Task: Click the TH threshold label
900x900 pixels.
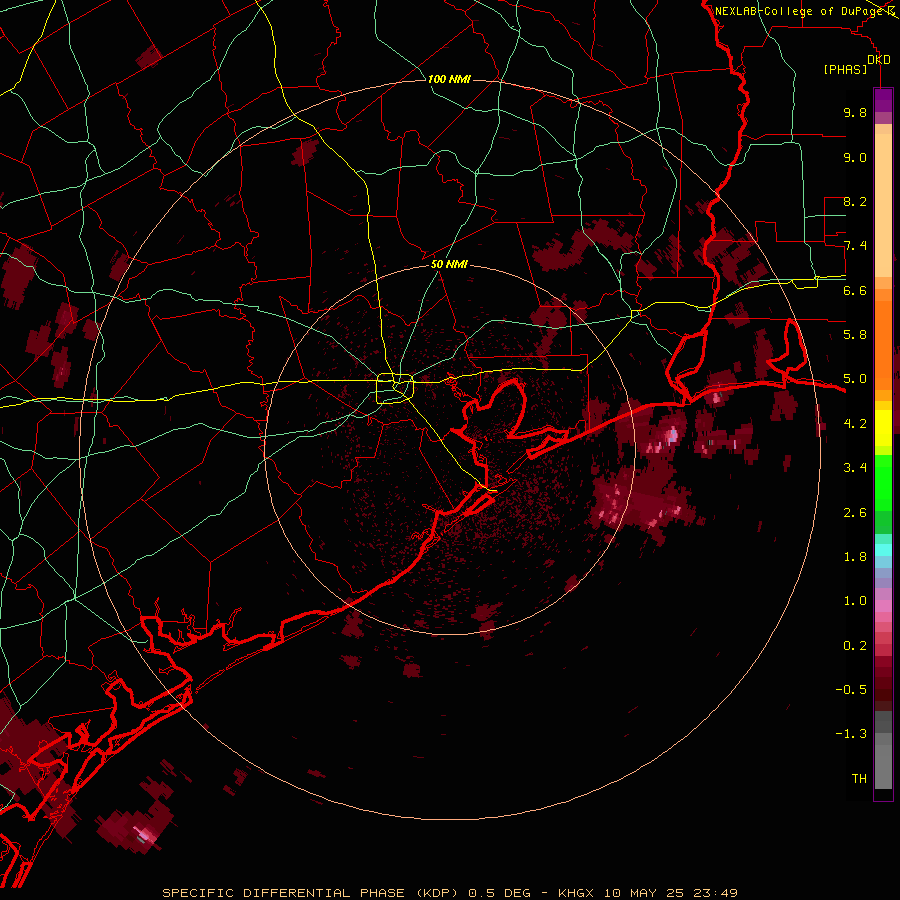Action: coord(859,779)
